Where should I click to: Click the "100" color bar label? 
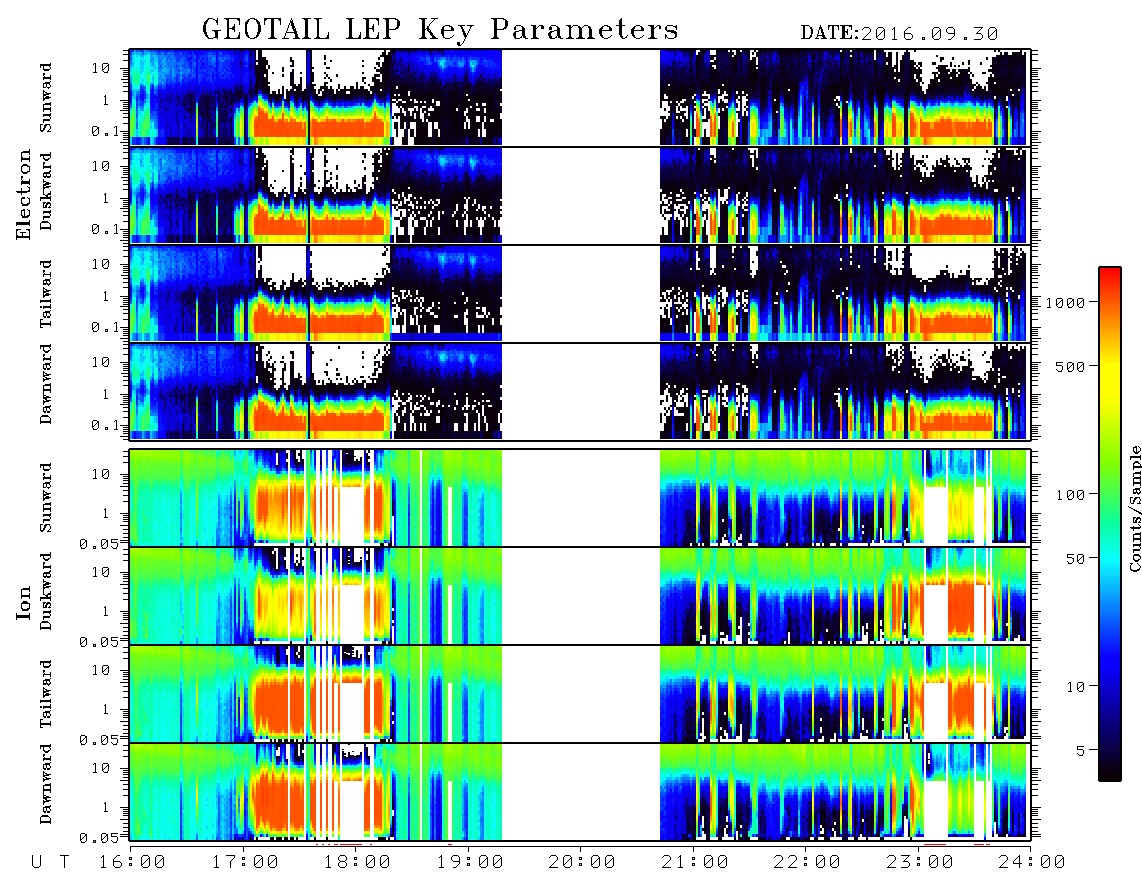click(1071, 495)
